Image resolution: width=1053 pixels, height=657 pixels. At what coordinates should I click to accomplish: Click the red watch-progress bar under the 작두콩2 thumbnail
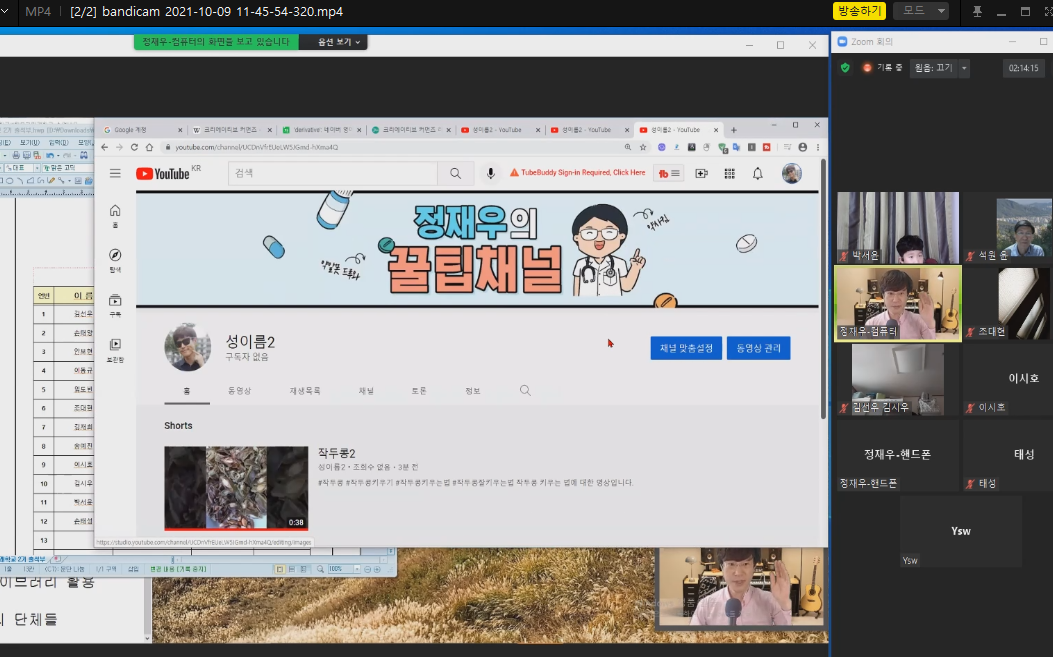click(x=236, y=529)
